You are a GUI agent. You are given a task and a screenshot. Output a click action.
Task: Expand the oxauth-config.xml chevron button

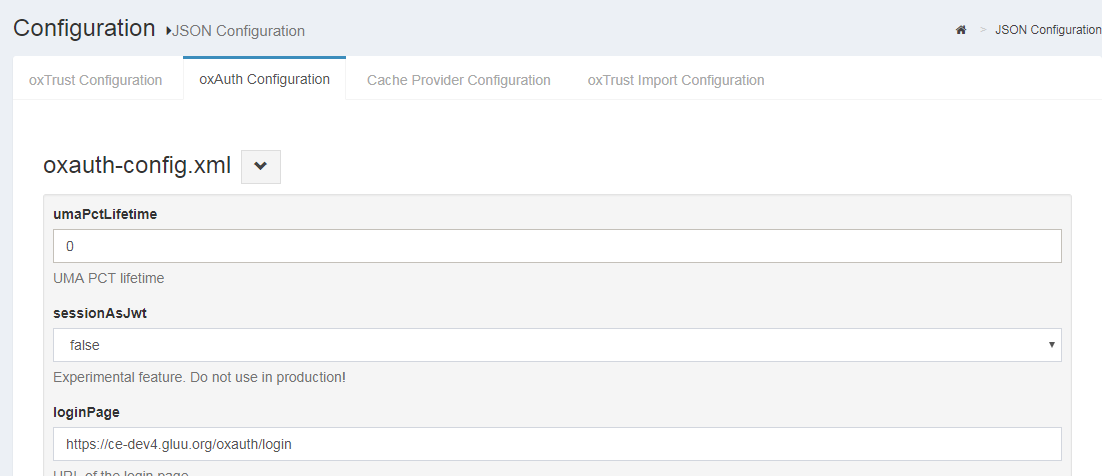[261, 166]
